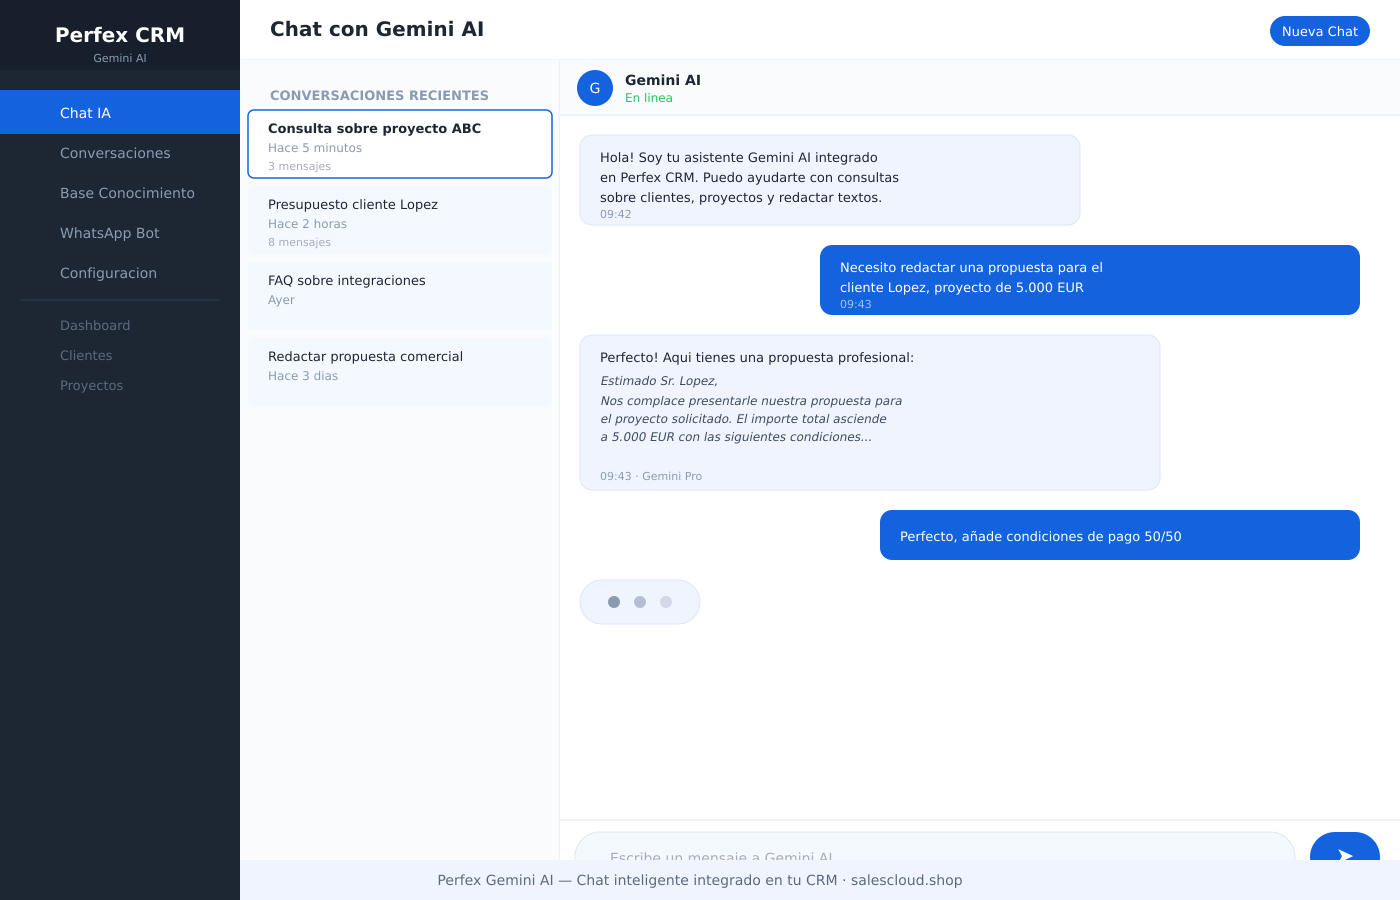The image size is (1400, 900).
Task: Click the Gemini AI avatar circle
Action: 595,88
